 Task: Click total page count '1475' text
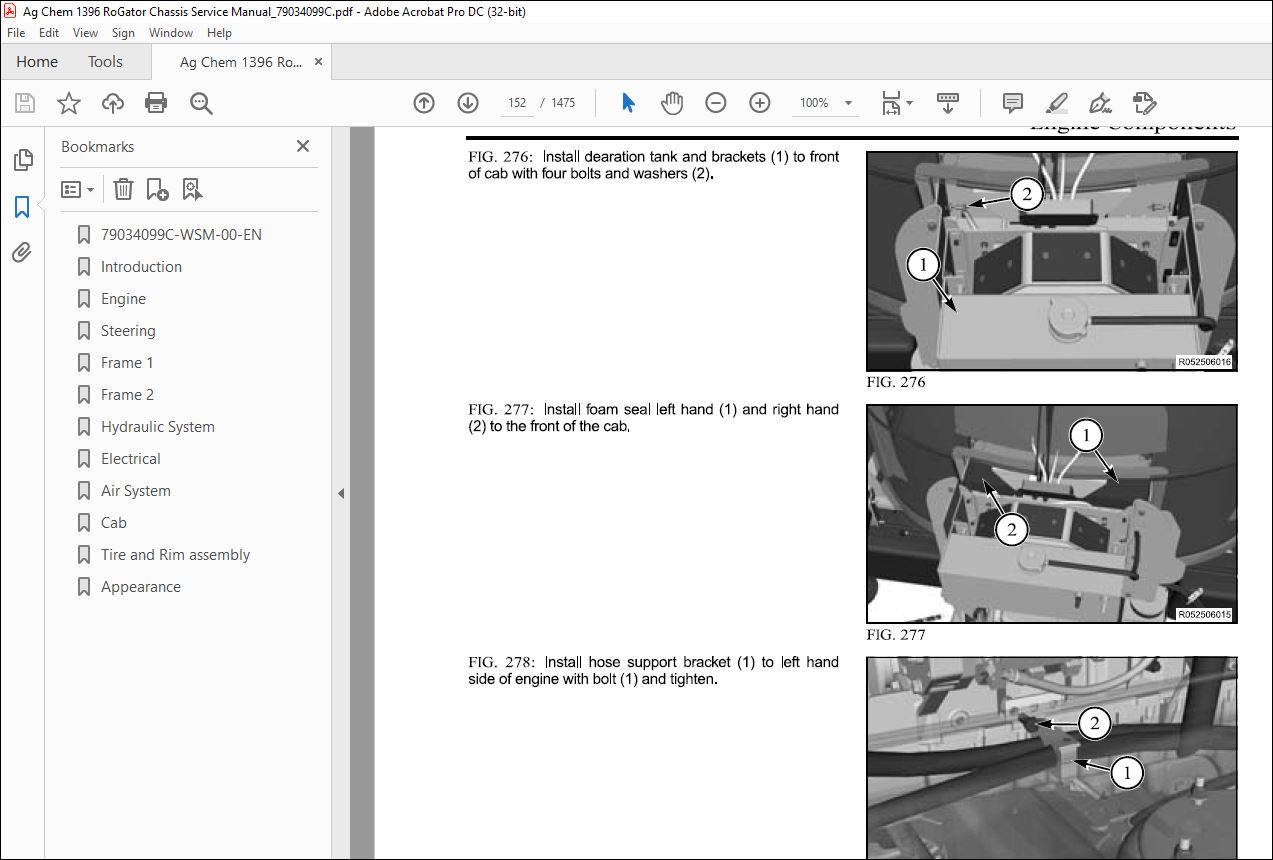[563, 103]
